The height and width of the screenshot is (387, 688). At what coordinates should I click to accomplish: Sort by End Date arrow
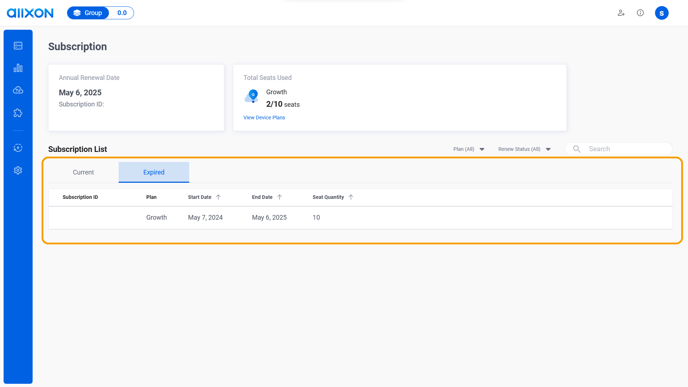[x=280, y=197]
